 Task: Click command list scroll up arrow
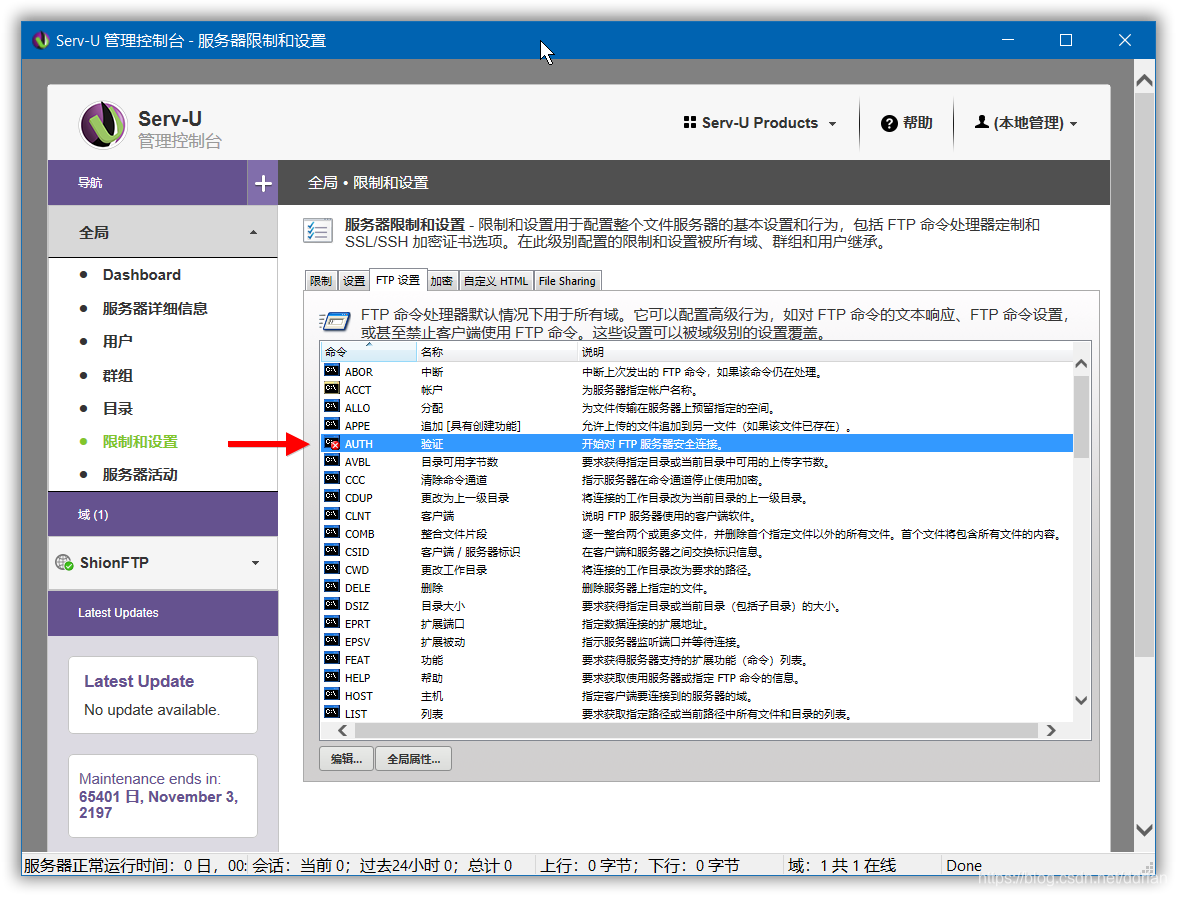tap(1081, 364)
